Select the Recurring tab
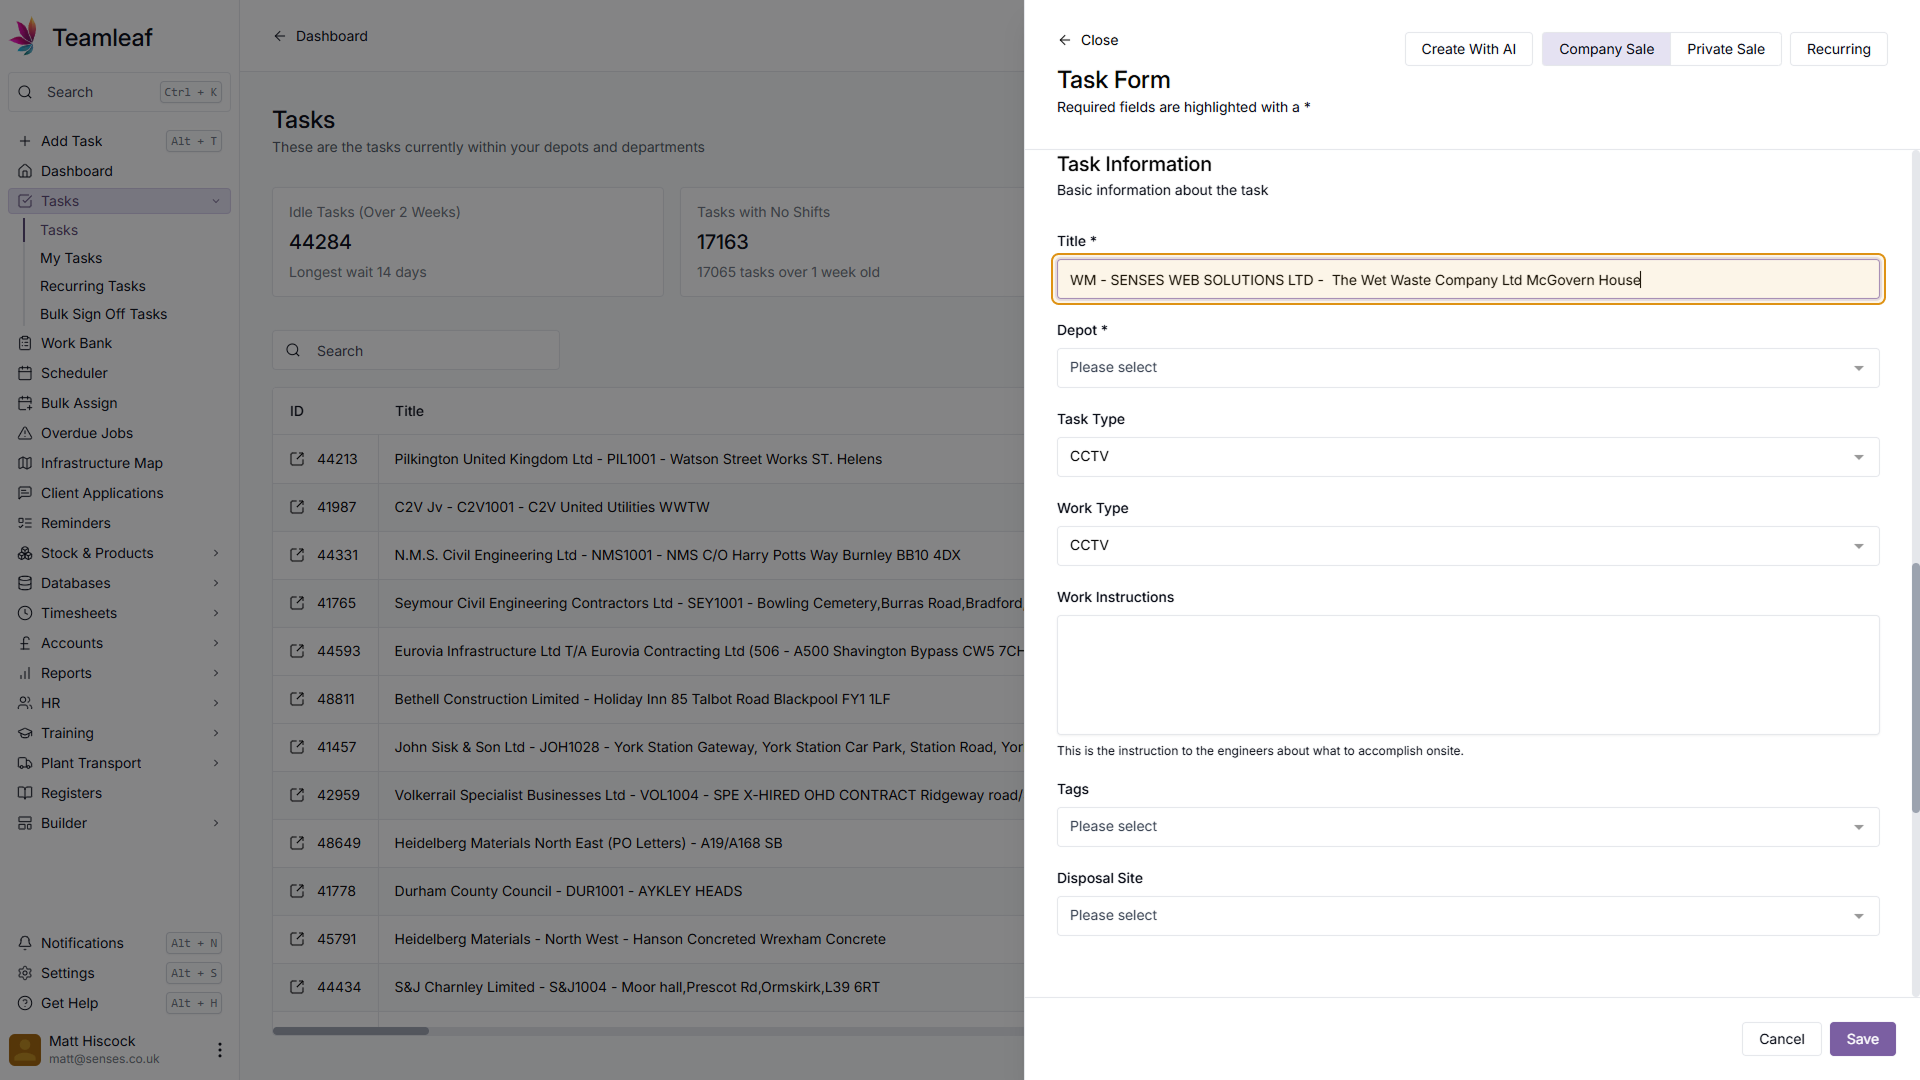 (x=1838, y=49)
